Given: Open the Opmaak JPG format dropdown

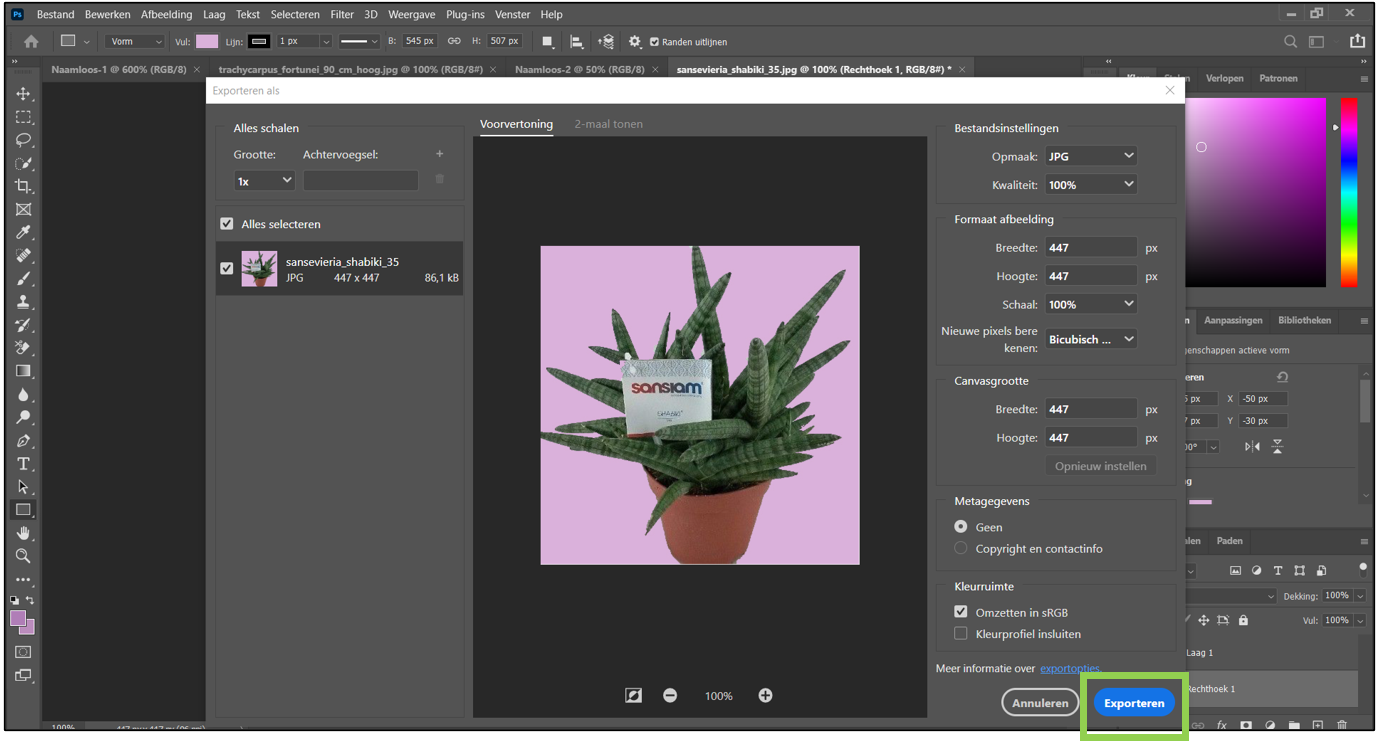Looking at the screenshot, I should click(x=1090, y=156).
